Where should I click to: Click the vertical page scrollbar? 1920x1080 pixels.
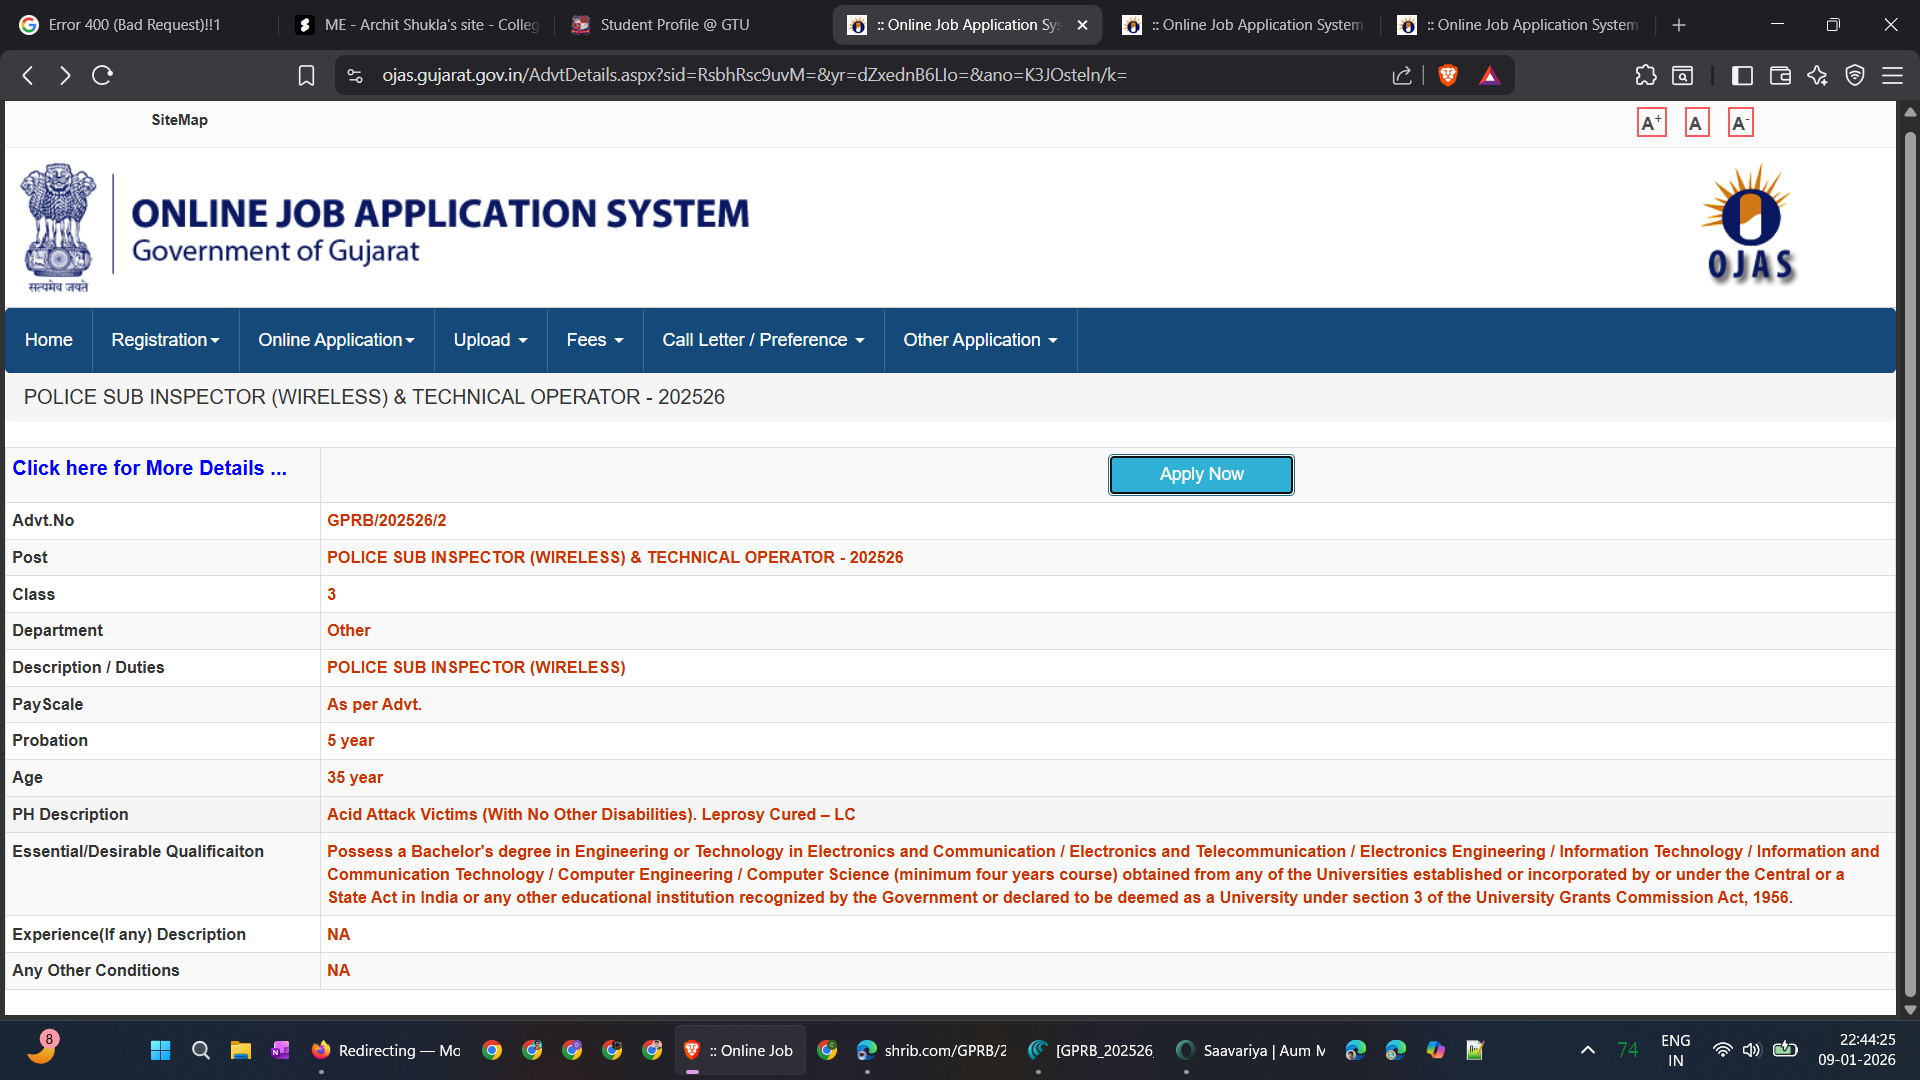[1909, 560]
